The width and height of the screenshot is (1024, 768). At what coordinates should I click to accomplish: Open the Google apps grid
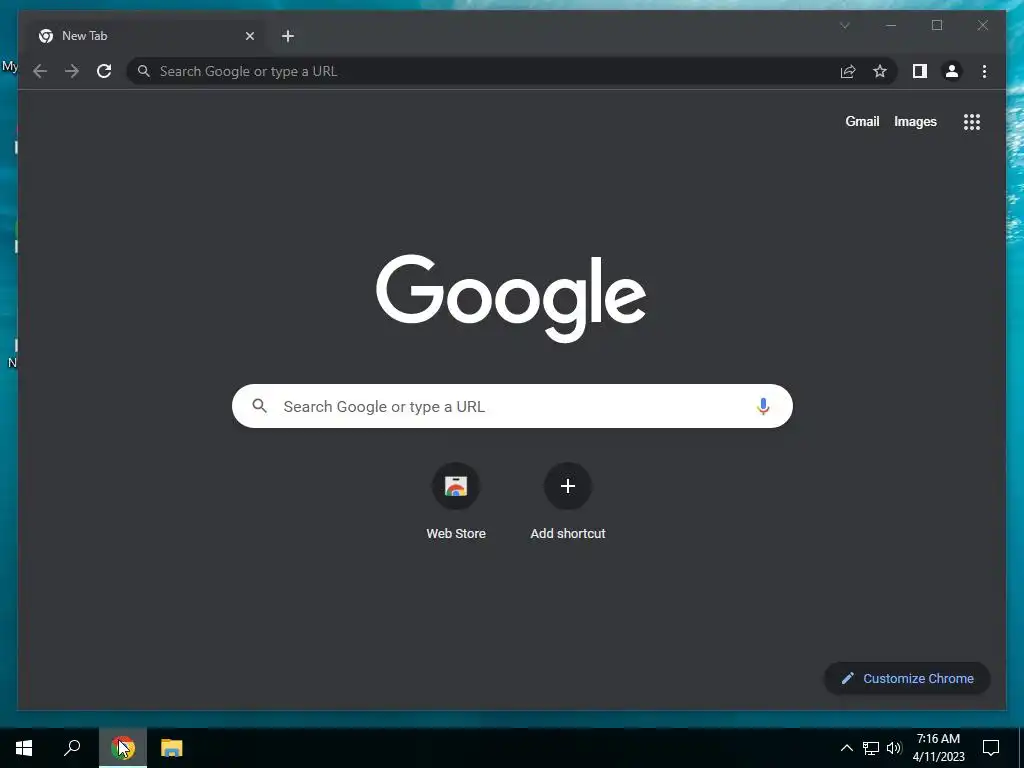972,121
